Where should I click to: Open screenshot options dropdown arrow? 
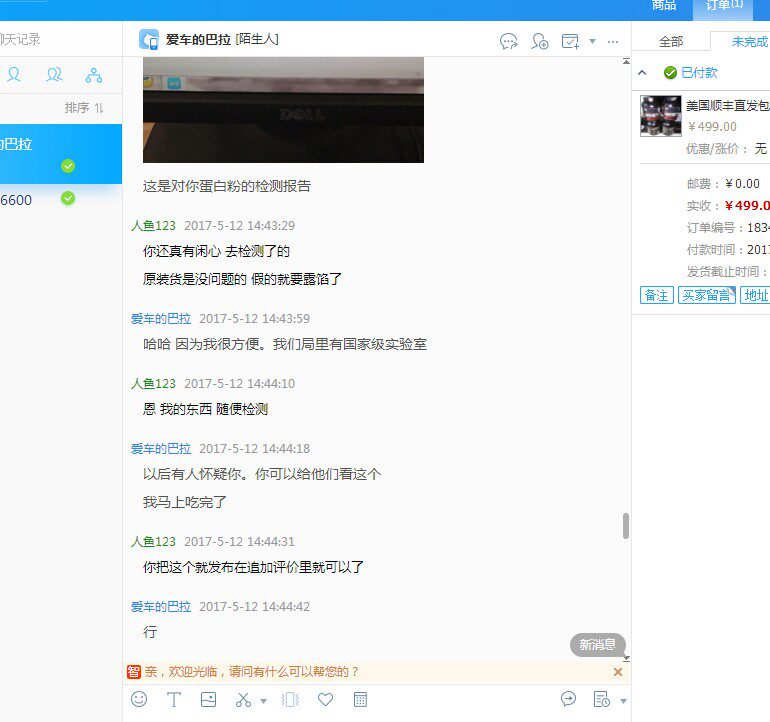click(x=263, y=701)
